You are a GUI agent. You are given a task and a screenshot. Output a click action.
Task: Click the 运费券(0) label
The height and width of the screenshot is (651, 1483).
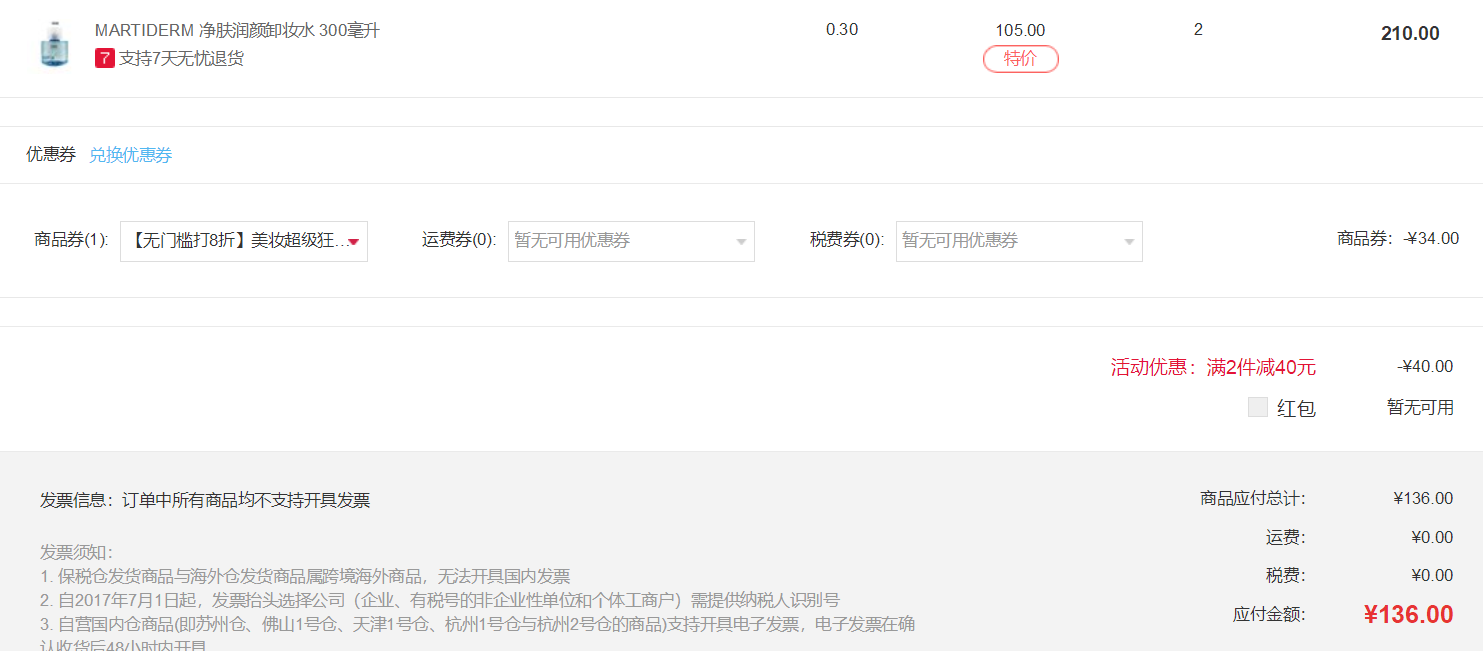(x=459, y=240)
